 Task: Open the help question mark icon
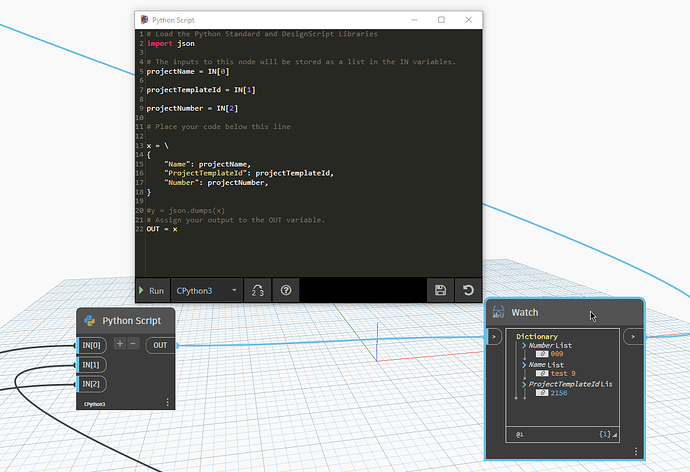[x=286, y=291]
